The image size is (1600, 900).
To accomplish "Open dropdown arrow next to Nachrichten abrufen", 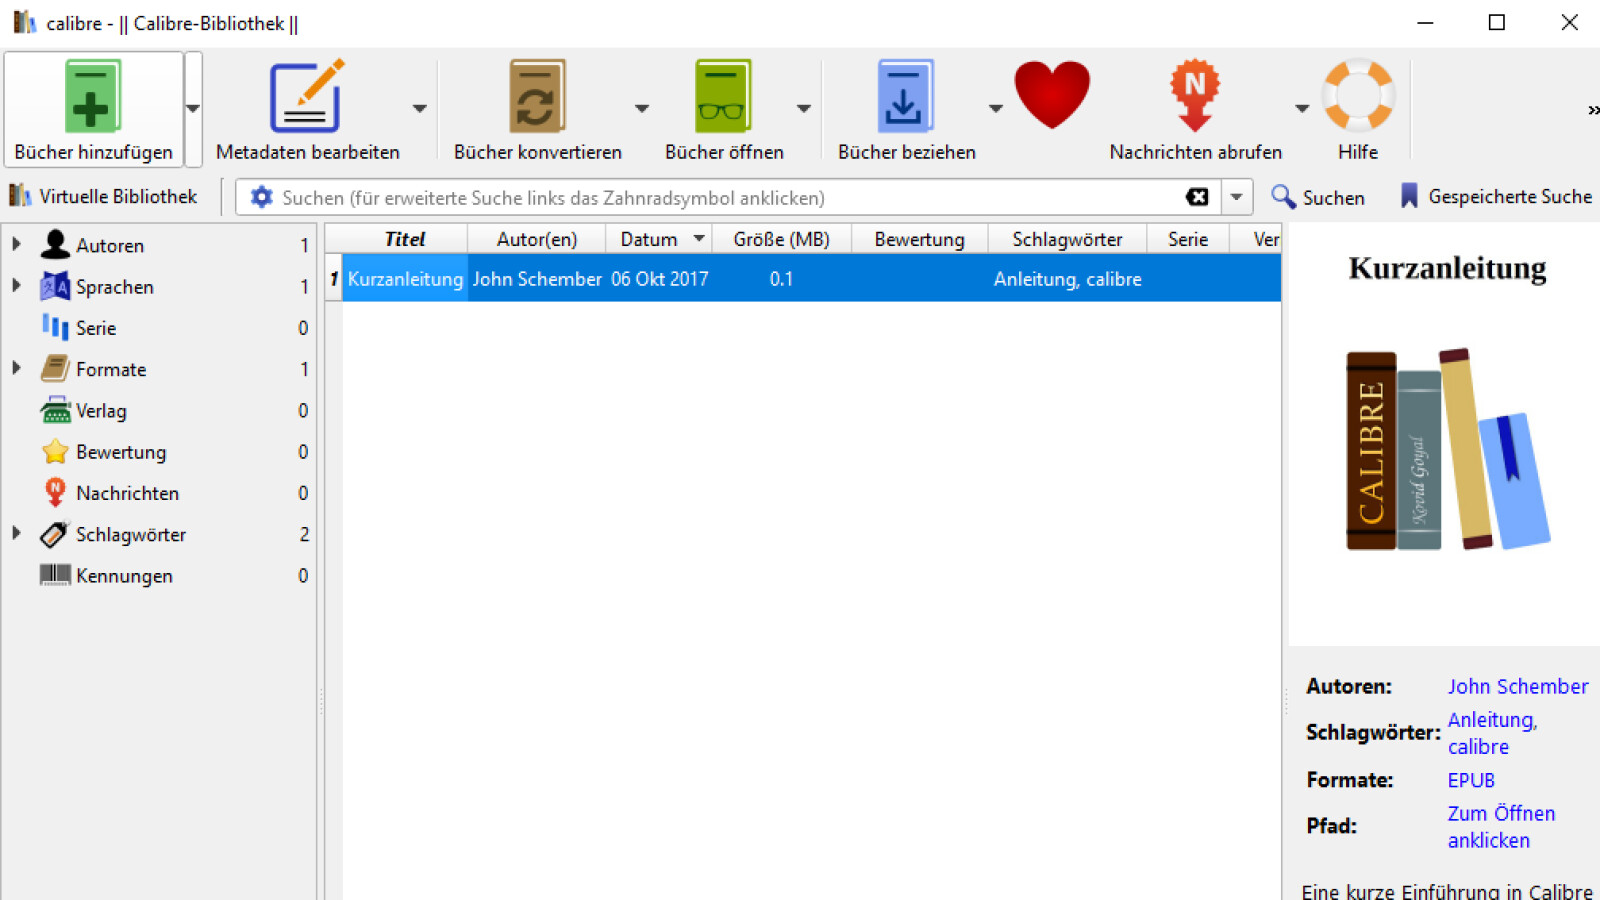I will (1301, 108).
